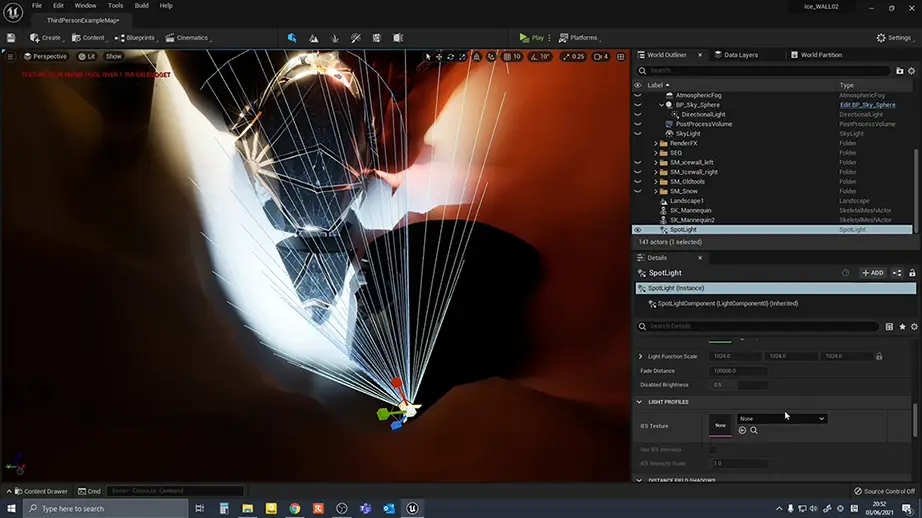Screen dimensions: 922x518
Task: Click the lock icon for Light Function Scale
Action: 879,356
